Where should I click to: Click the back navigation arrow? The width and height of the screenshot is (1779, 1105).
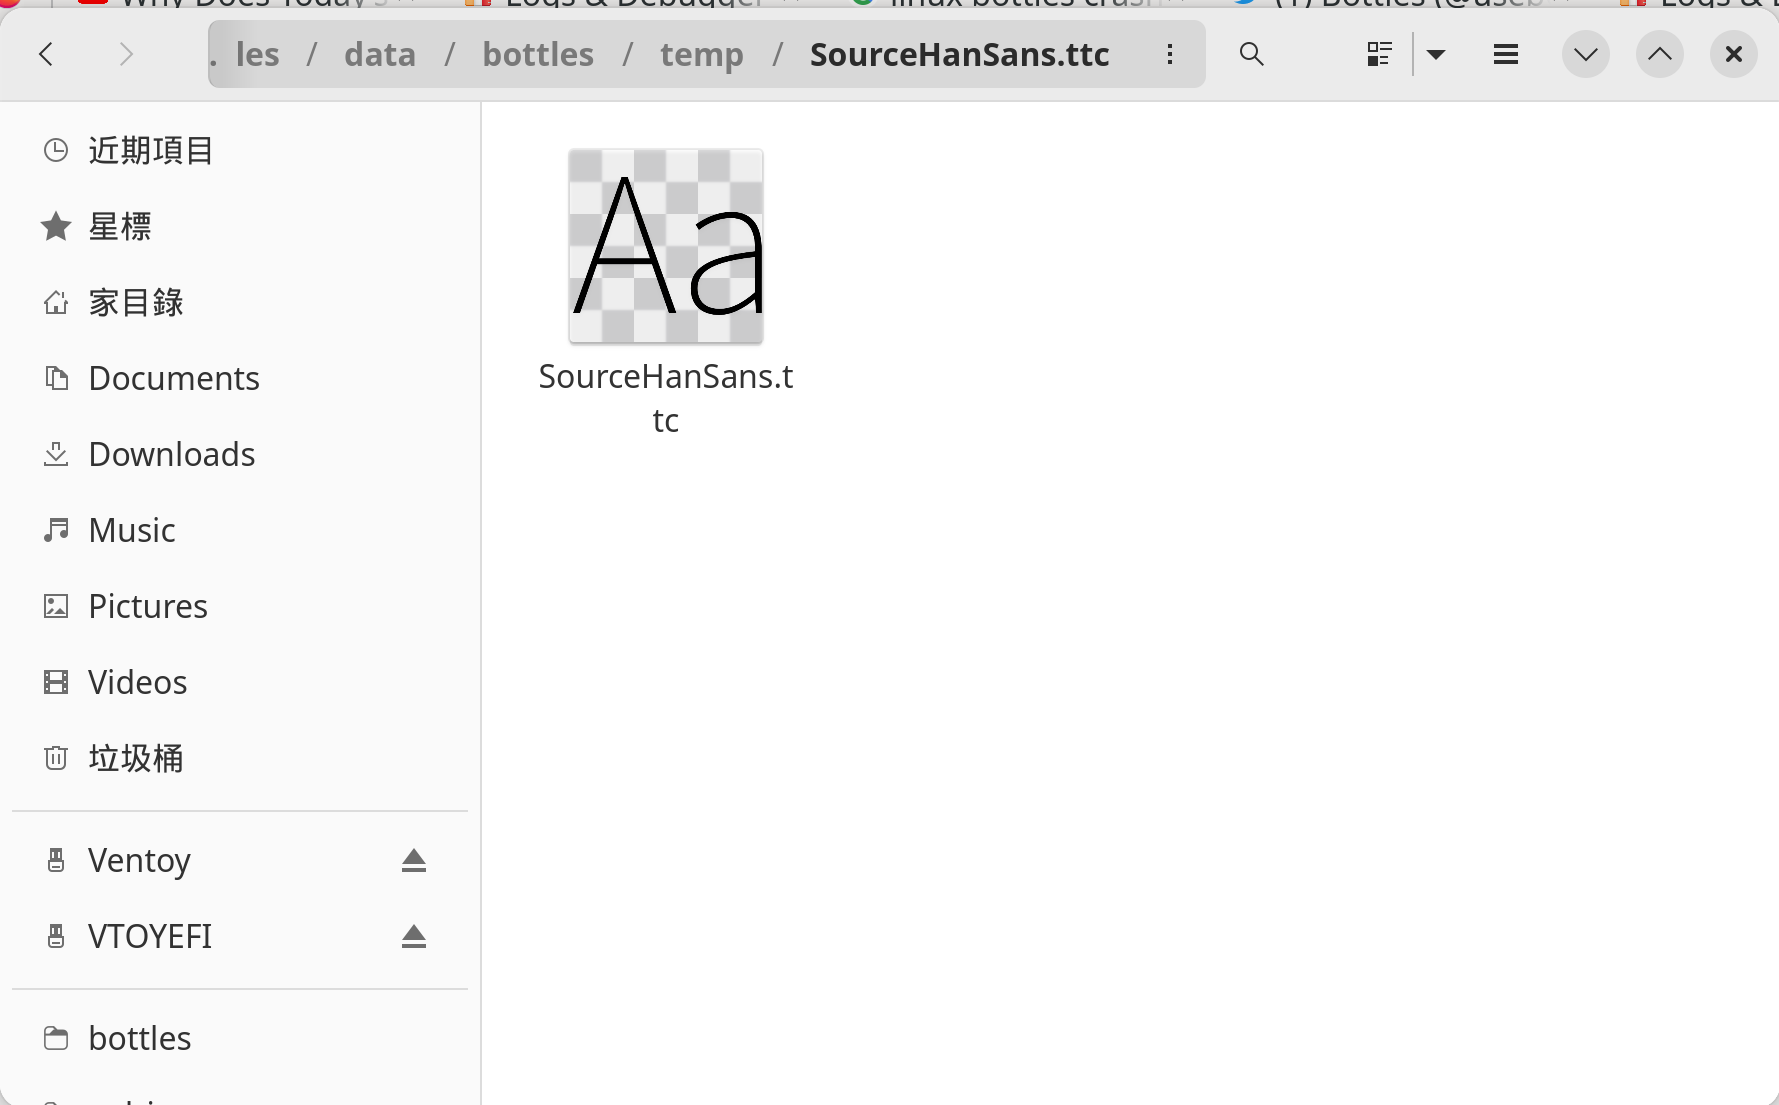(46, 54)
